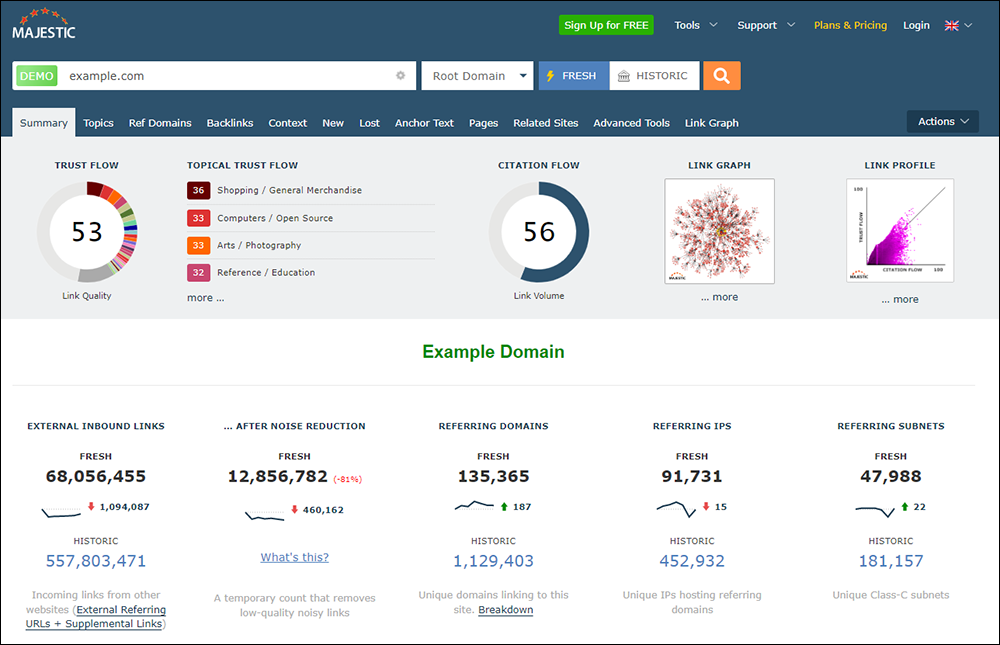Expand the language selector chevron
1000x645 pixels.
[968, 26]
